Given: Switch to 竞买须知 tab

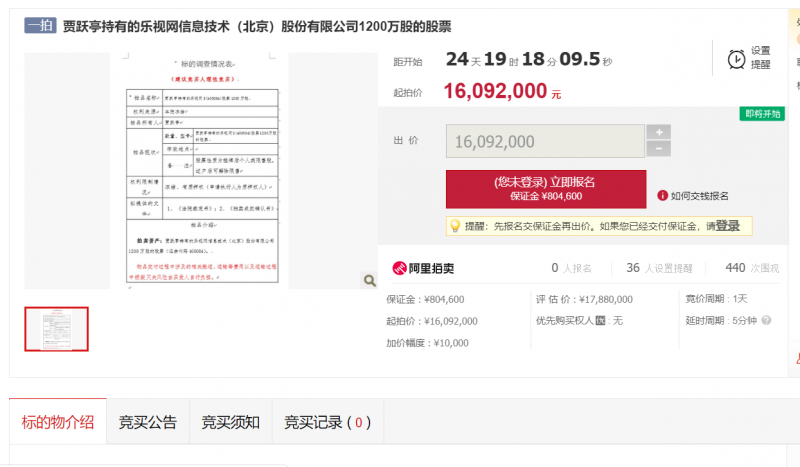Looking at the screenshot, I should (231, 422).
